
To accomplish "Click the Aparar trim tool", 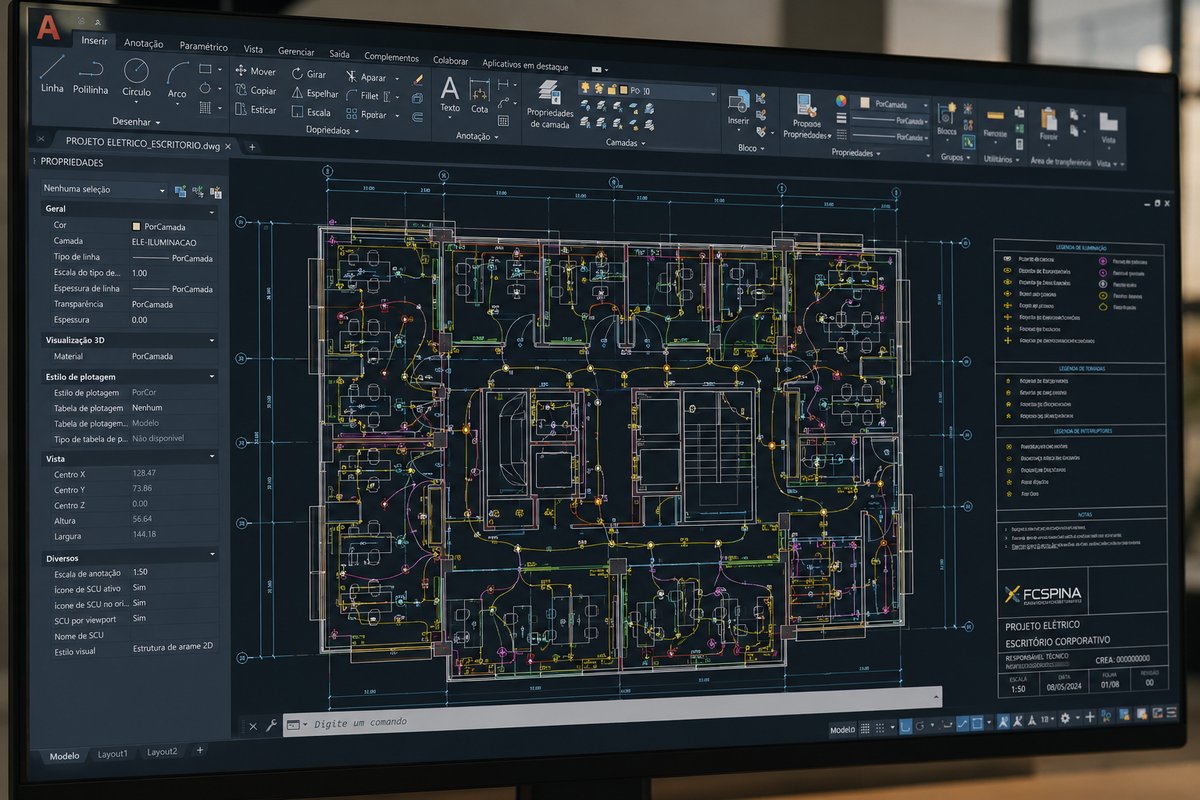I will (366, 77).
